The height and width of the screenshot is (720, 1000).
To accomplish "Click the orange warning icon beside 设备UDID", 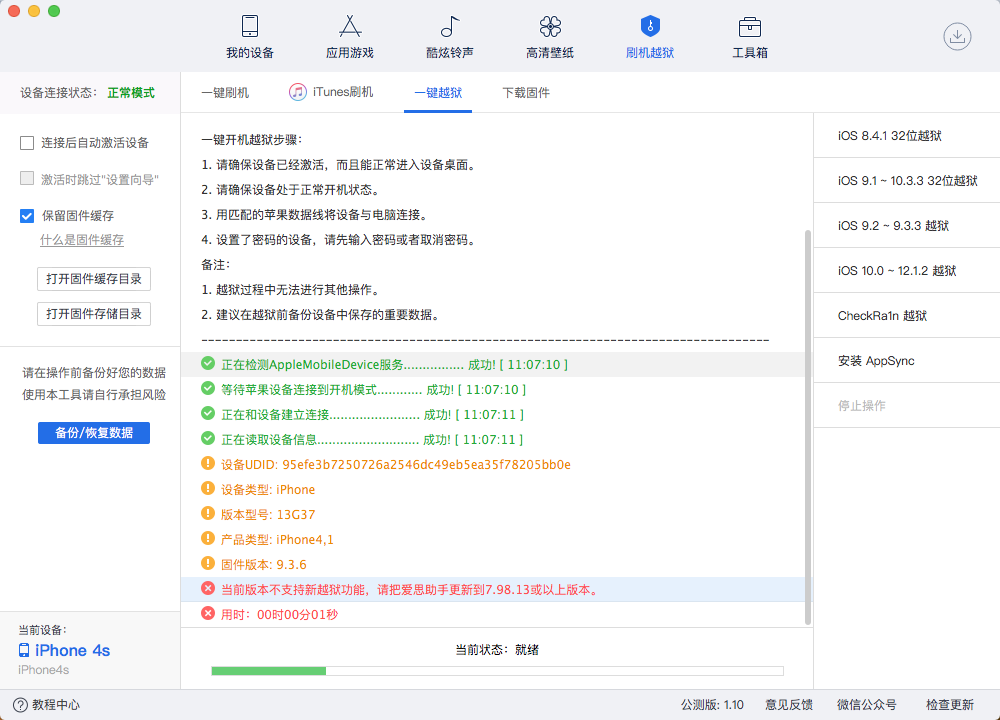I will (208, 463).
